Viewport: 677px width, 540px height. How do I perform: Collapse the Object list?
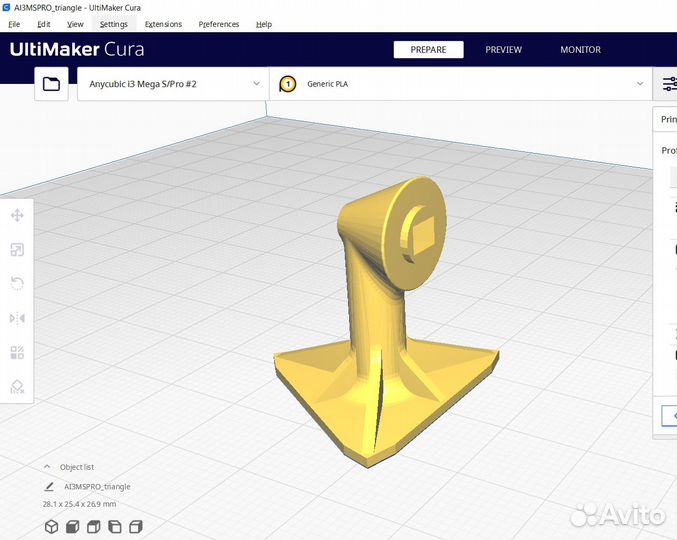(x=47, y=467)
